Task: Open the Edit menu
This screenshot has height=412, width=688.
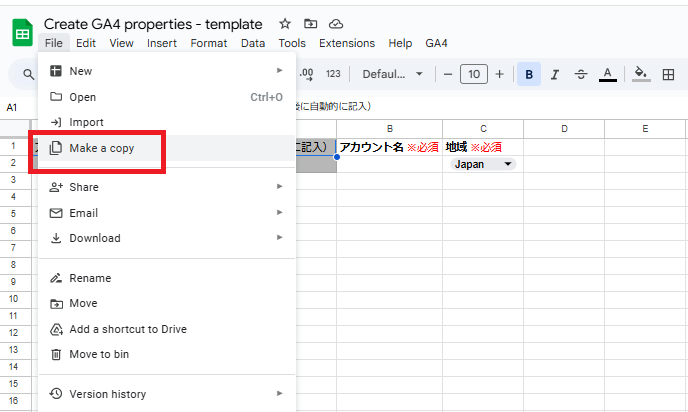Action: 86,43
